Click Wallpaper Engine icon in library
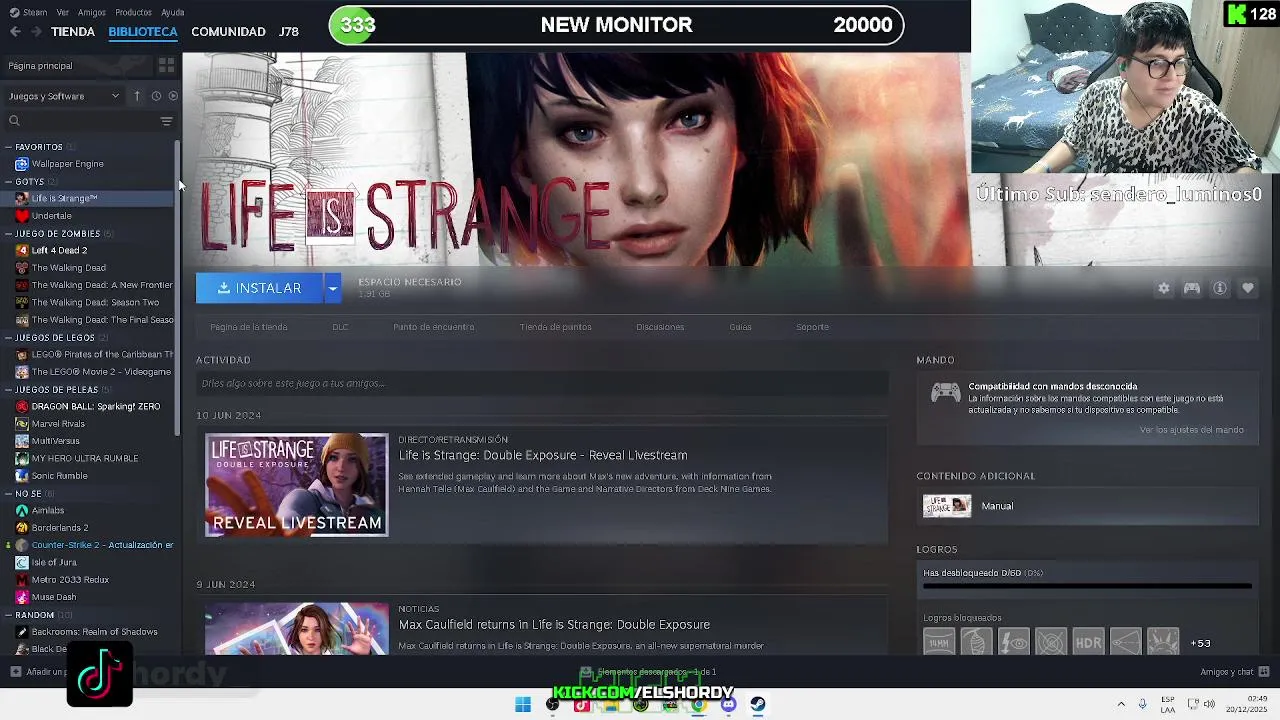The image size is (1280, 720). click(22, 164)
